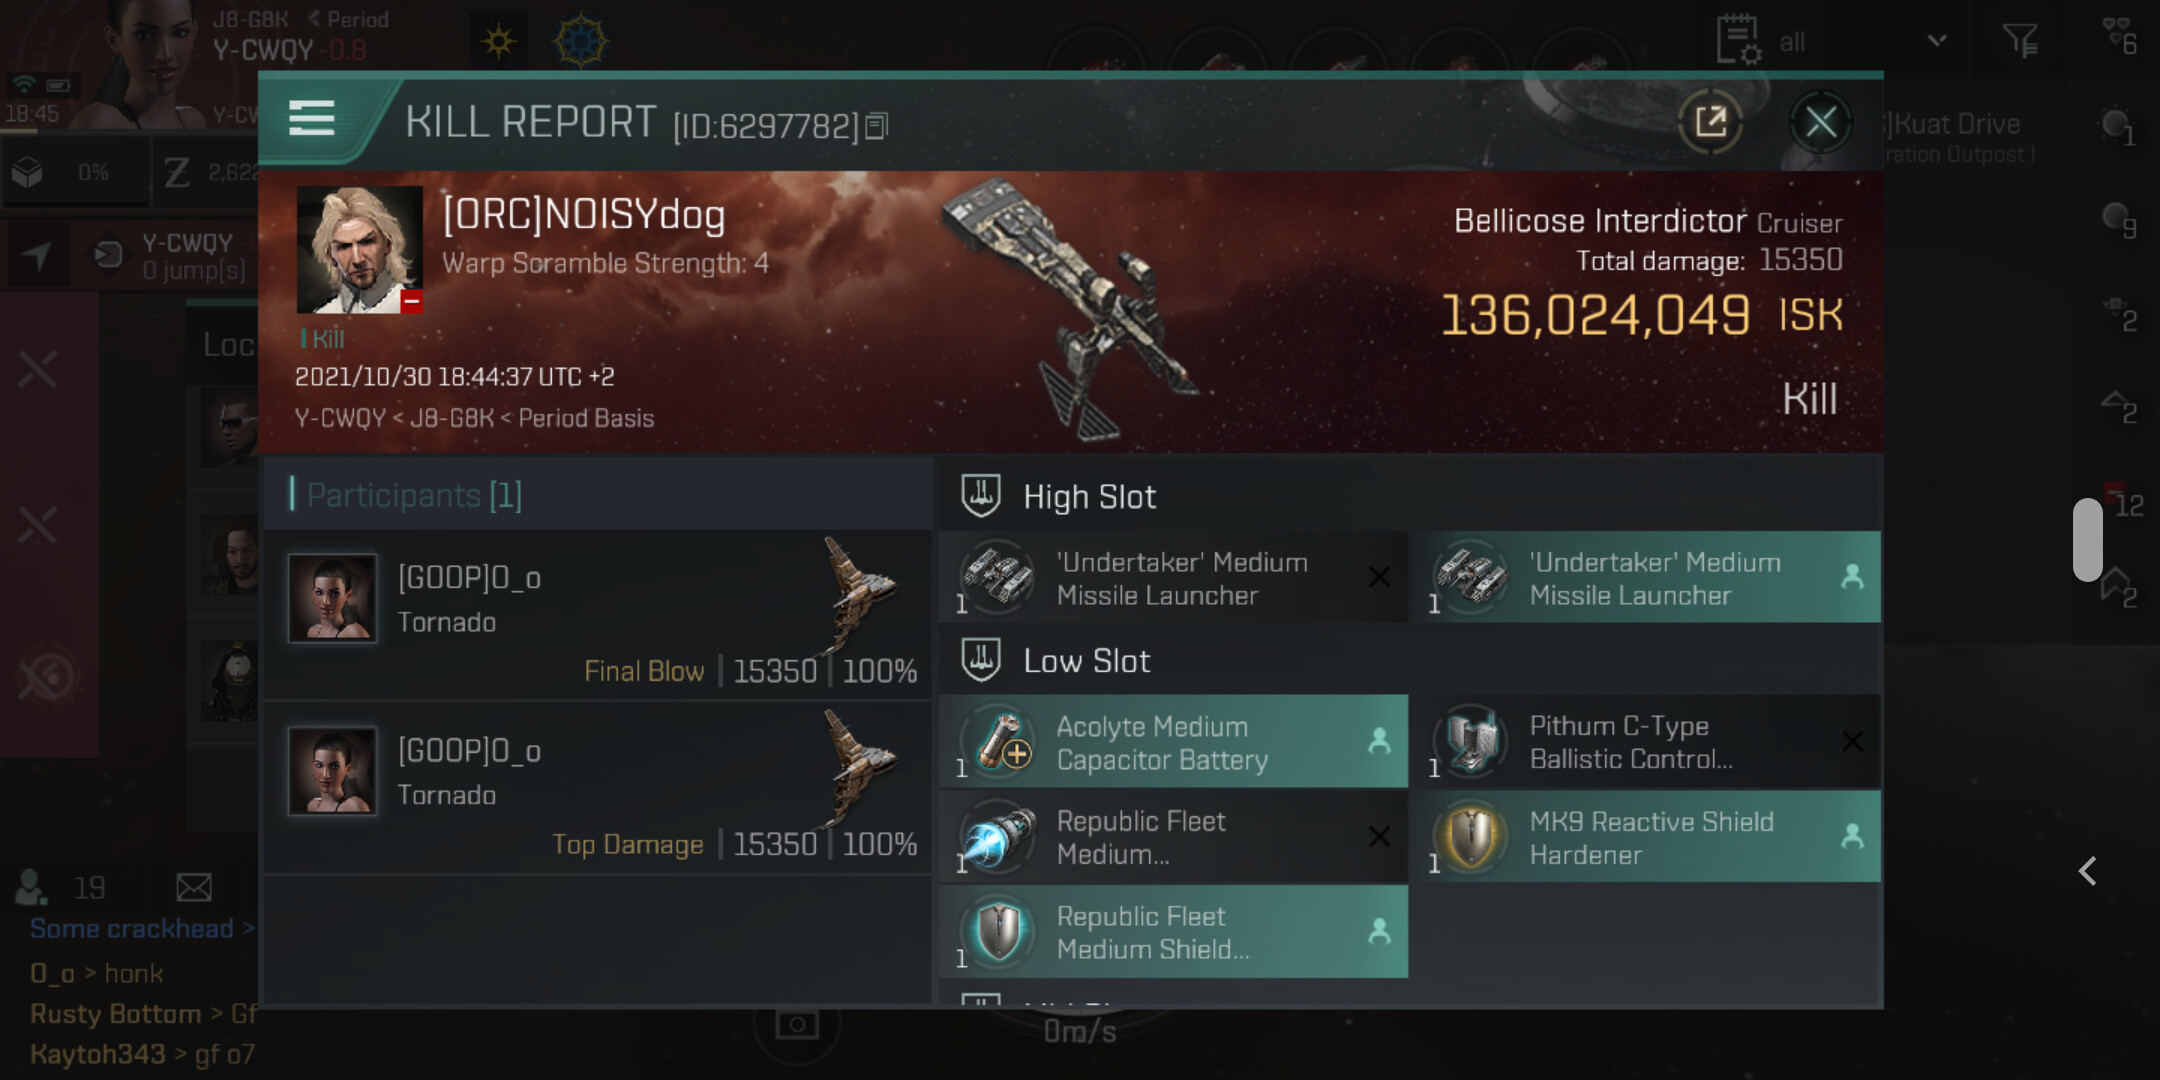Close the kill report window
The width and height of the screenshot is (2160, 1080).
tap(1820, 123)
